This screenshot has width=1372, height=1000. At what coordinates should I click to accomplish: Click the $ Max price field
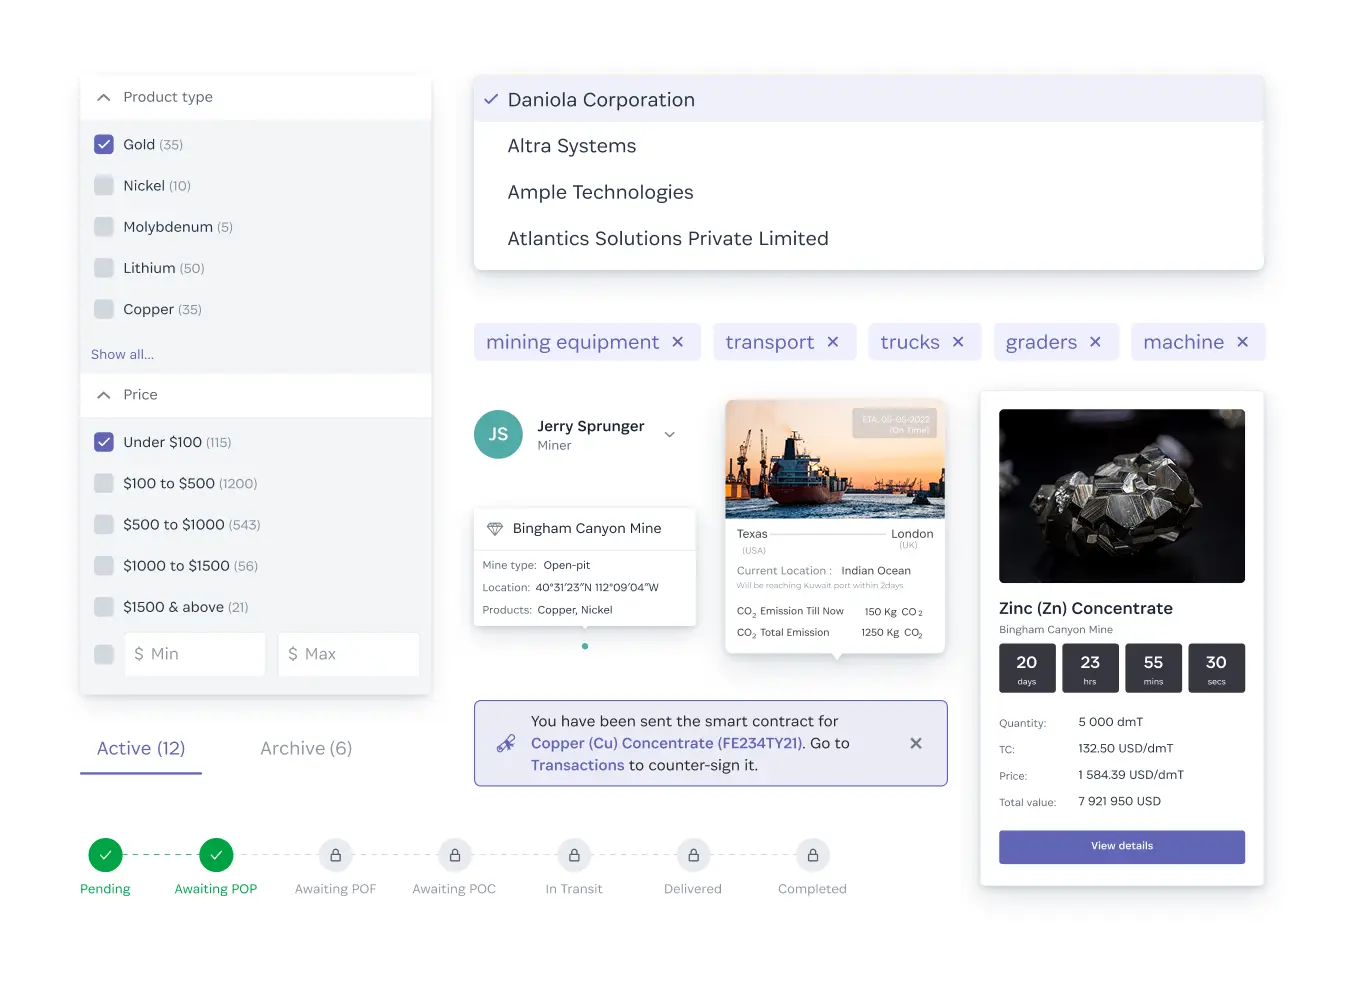point(348,654)
